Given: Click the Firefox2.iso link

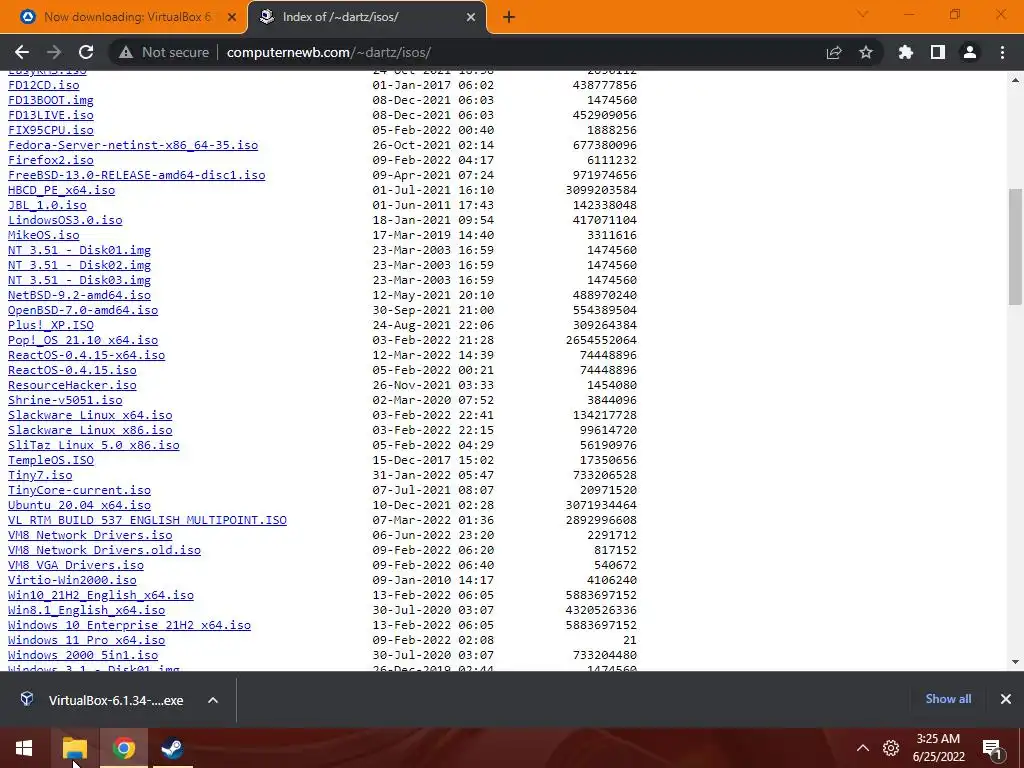Looking at the screenshot, I should [x=51, y=160].
